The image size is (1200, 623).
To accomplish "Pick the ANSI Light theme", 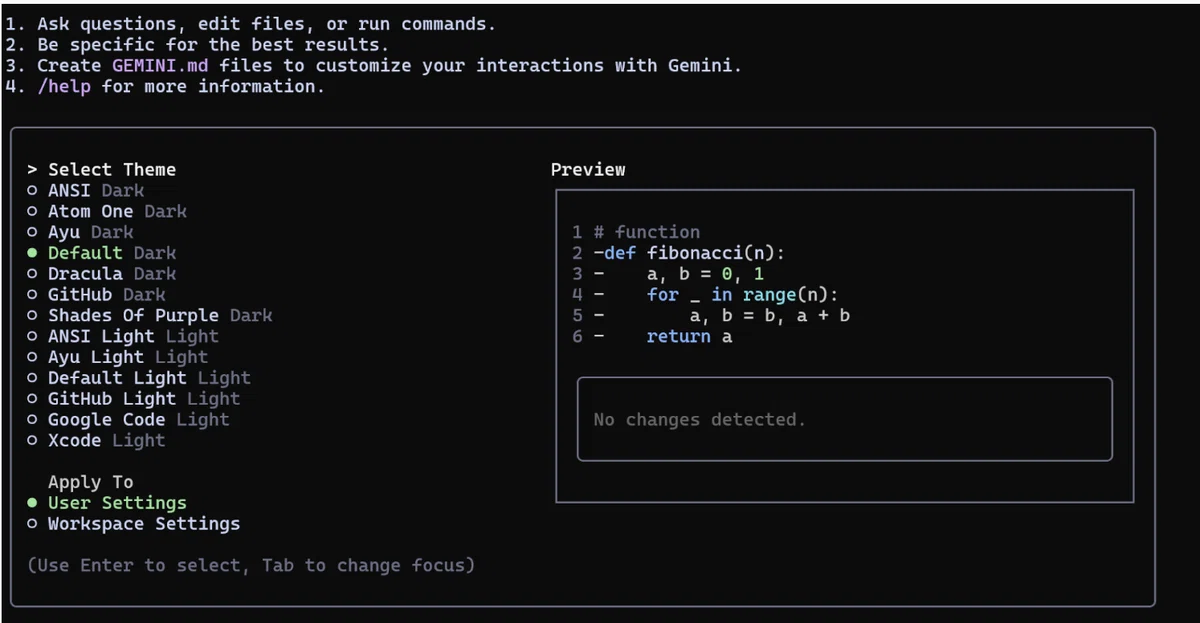I will pyautogui.click(x=123, y=336).
